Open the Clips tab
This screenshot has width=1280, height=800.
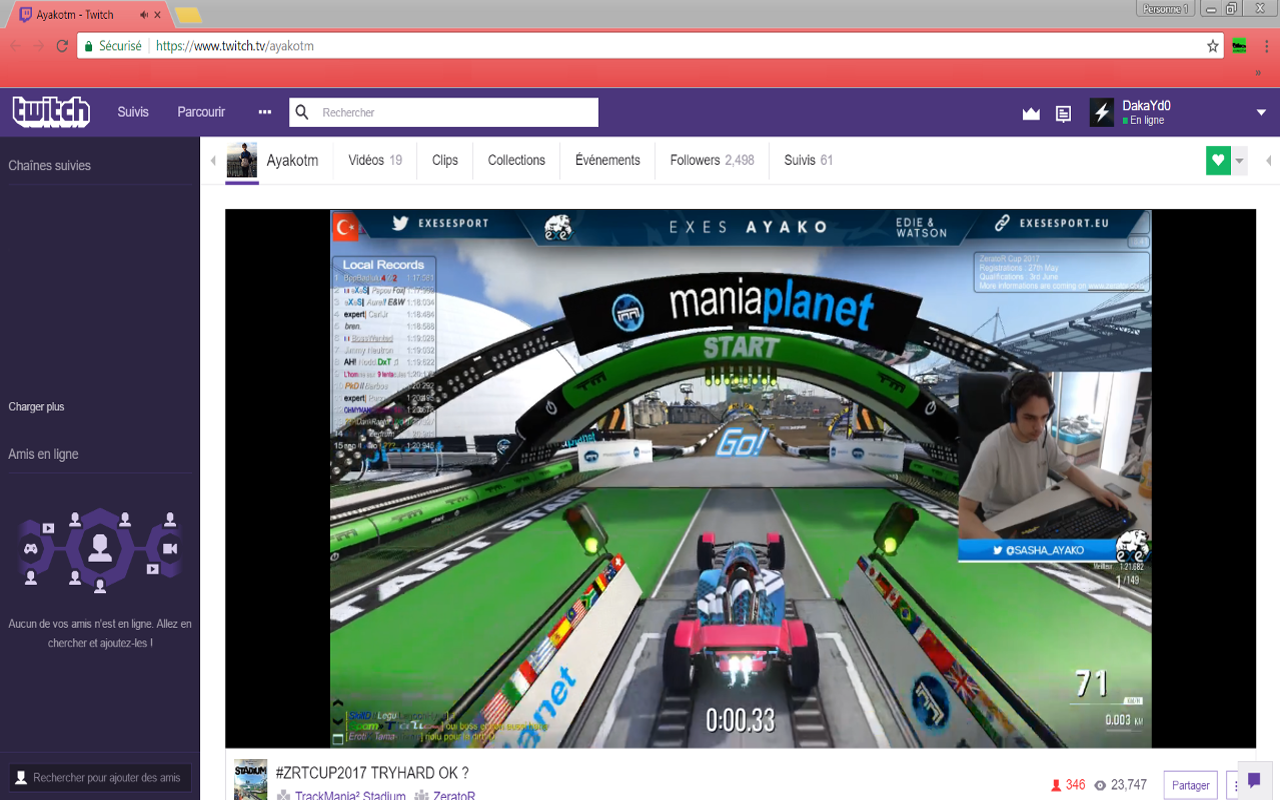click(445, 160)
